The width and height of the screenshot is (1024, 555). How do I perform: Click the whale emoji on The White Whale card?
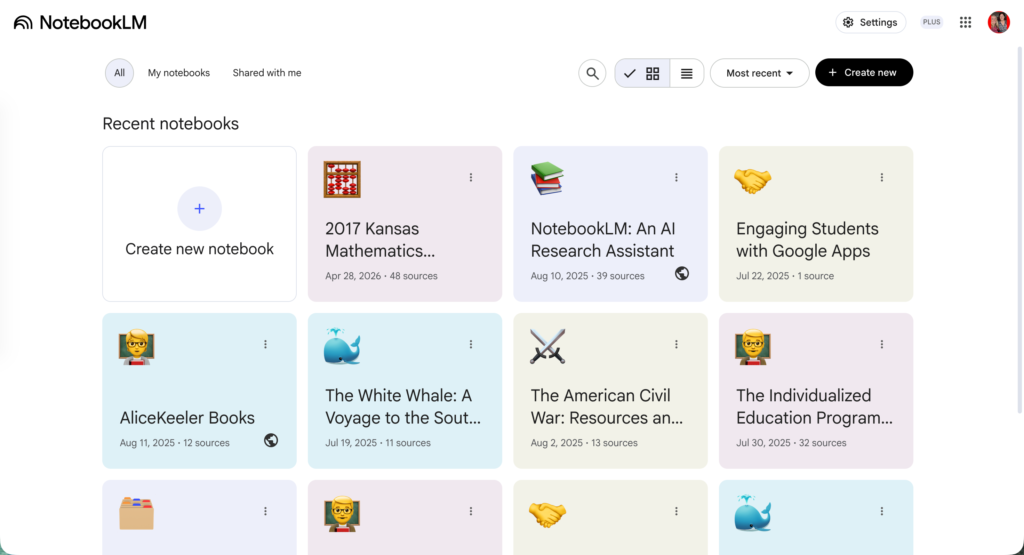click(342, 346)
